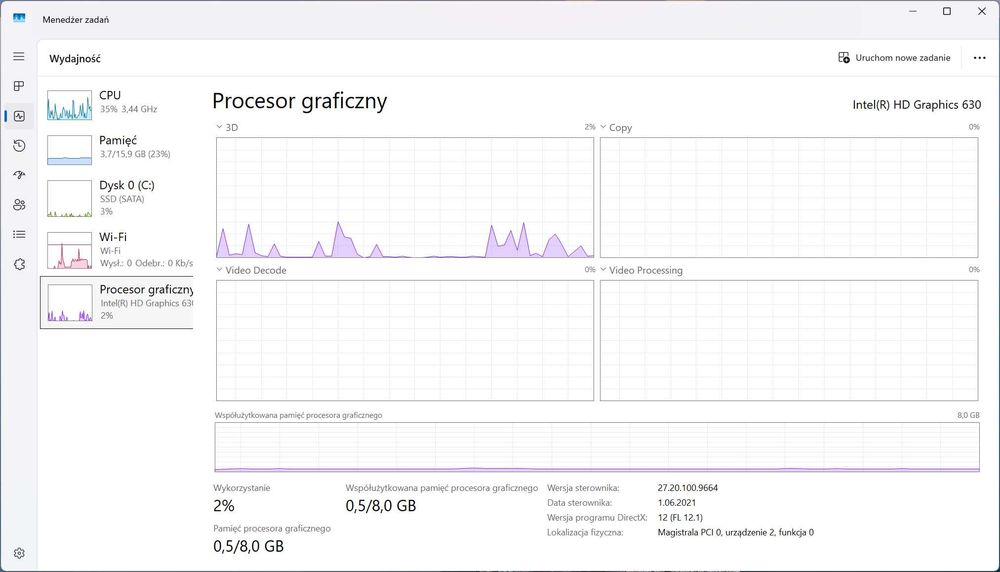Open the App history sidebar icon
Viewport: 1000px width, 572px height.
pos(19,146)
